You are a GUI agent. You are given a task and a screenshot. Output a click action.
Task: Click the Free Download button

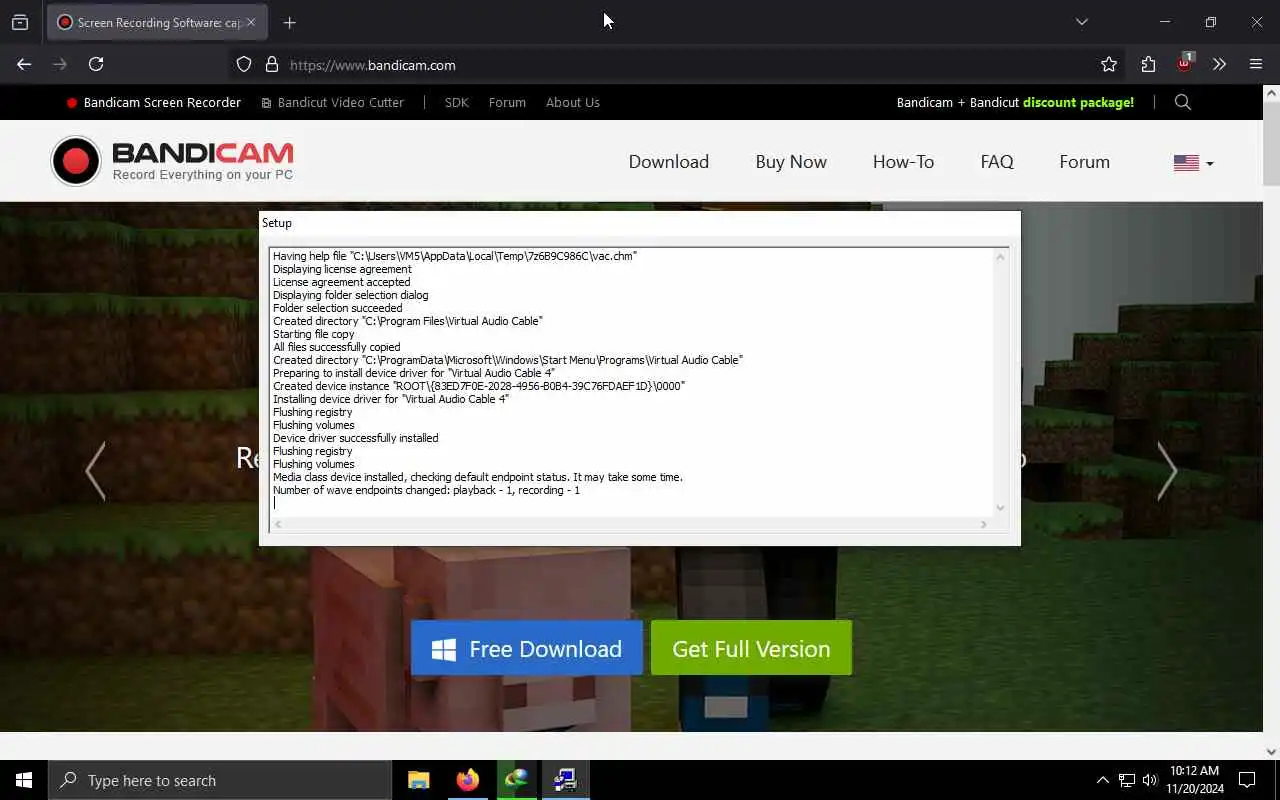pos(527,648)
